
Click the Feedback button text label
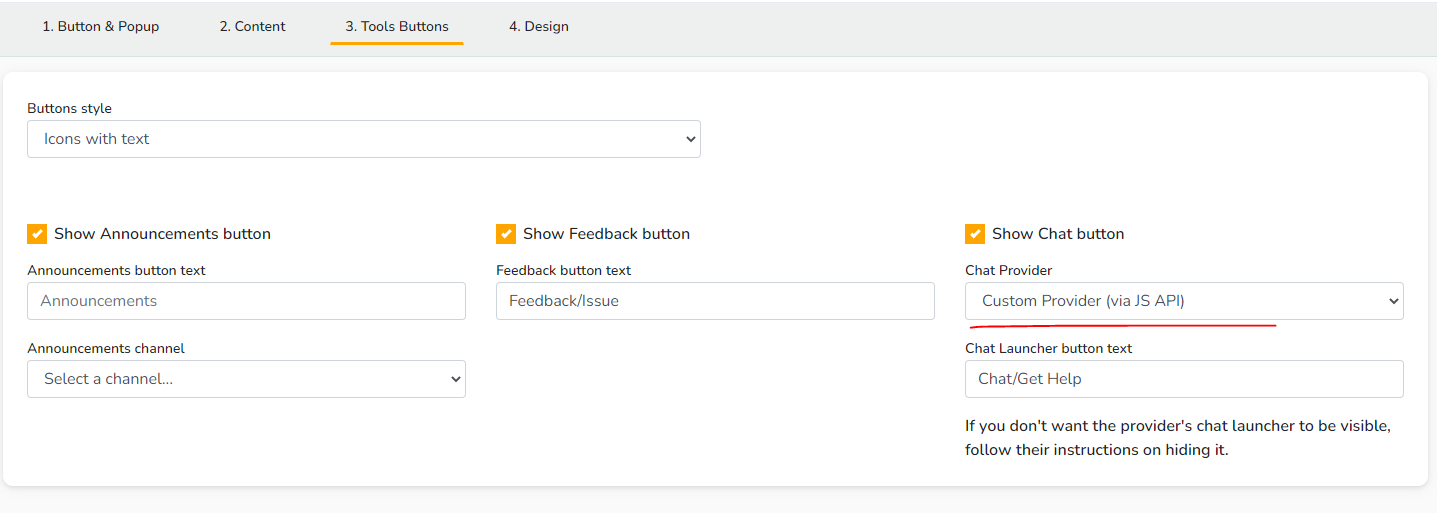pos(563,270)
